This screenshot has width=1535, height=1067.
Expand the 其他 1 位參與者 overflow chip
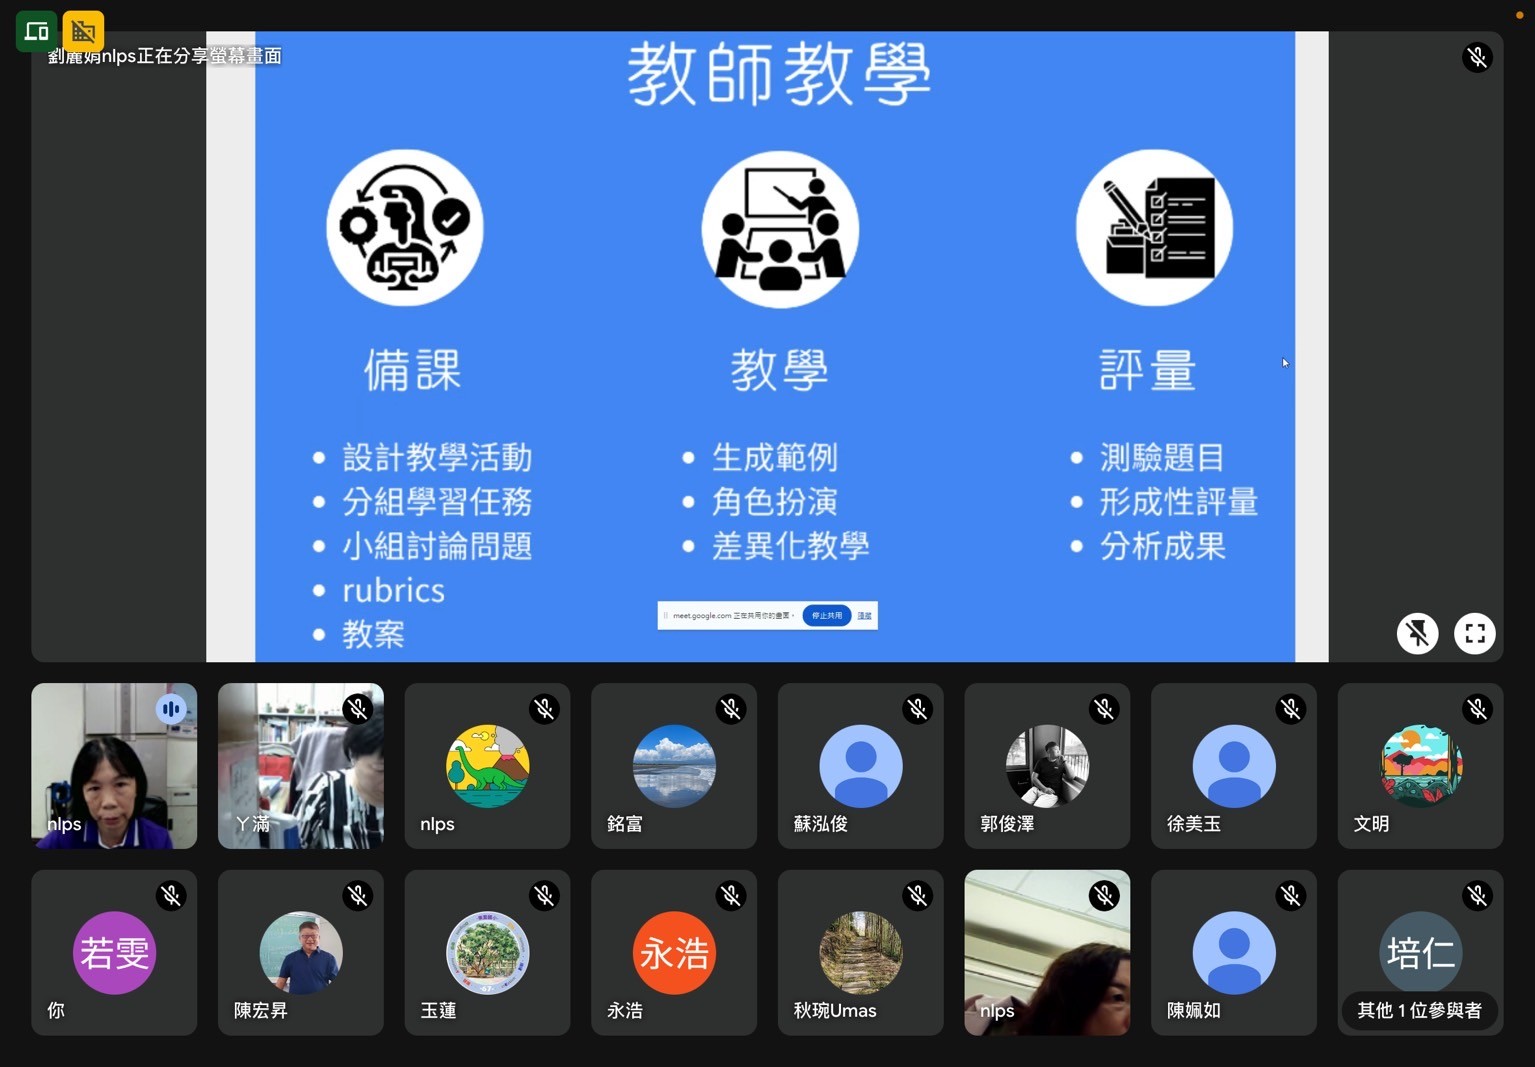(1419, 1010)
